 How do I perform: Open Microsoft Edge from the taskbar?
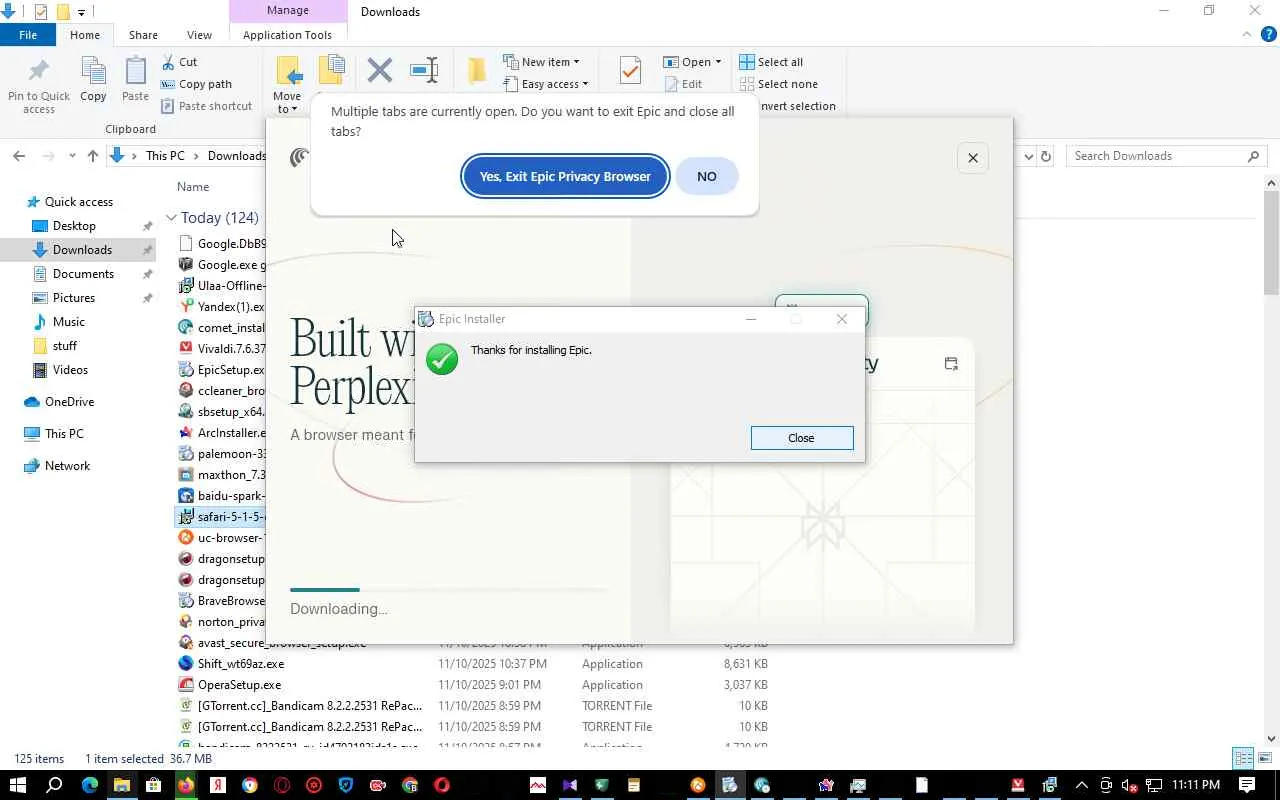(x=90, y=785)
